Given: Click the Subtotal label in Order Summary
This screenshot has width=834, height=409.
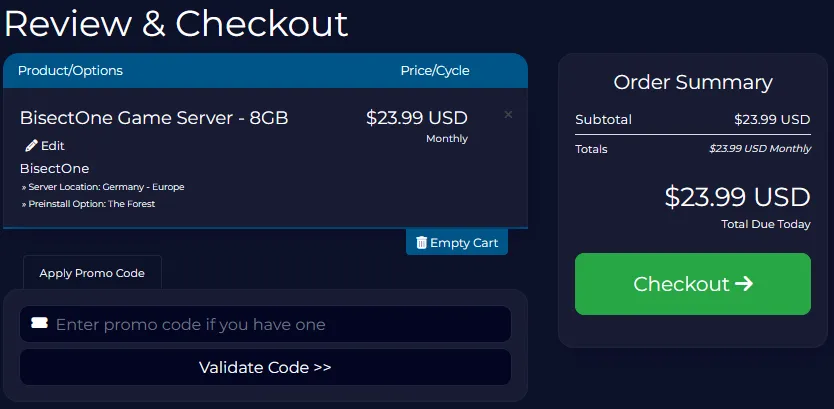Looking at the screenshot, I should pyautogui.click(x=603, y=120).
